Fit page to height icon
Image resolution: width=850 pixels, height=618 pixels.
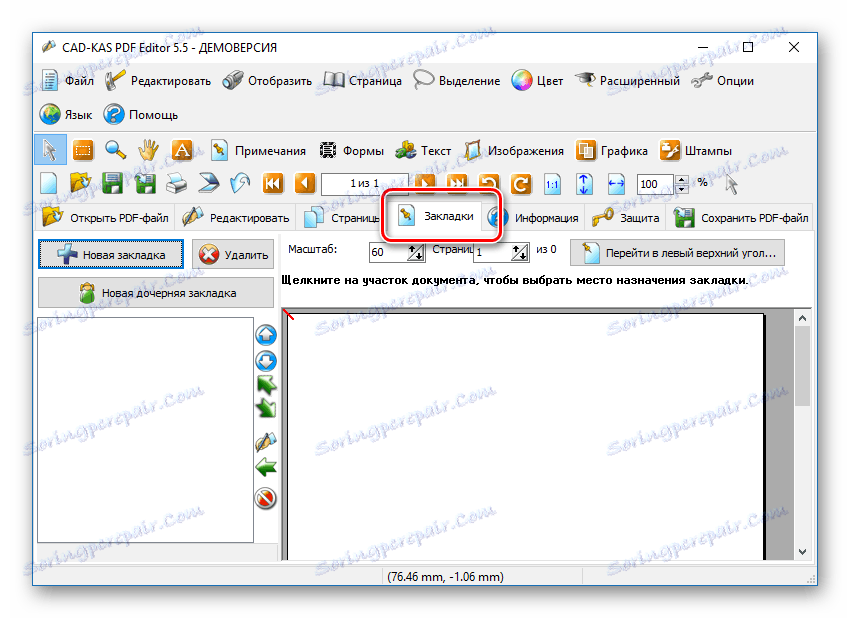[584, 184]
